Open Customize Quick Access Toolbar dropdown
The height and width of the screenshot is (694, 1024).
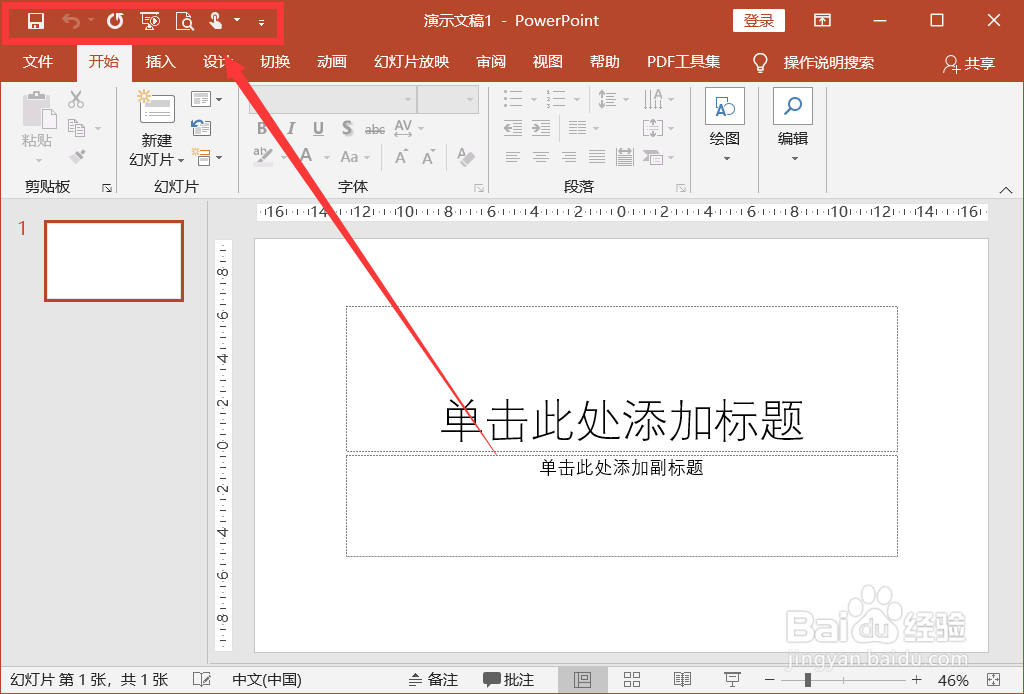pos(261,22)
